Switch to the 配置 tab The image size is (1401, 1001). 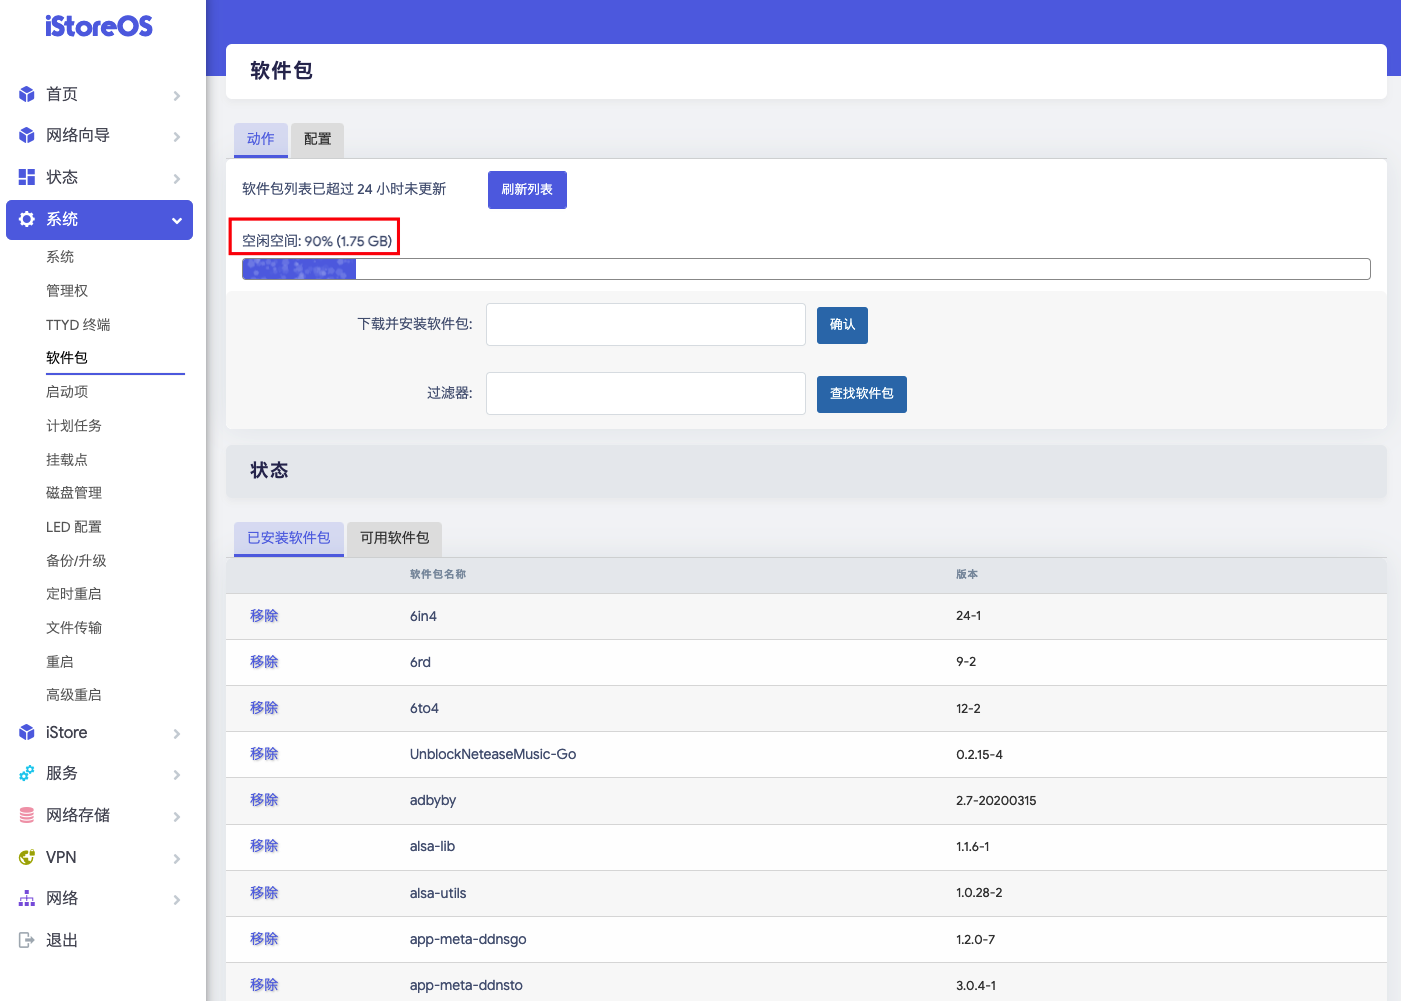[316, 140]
